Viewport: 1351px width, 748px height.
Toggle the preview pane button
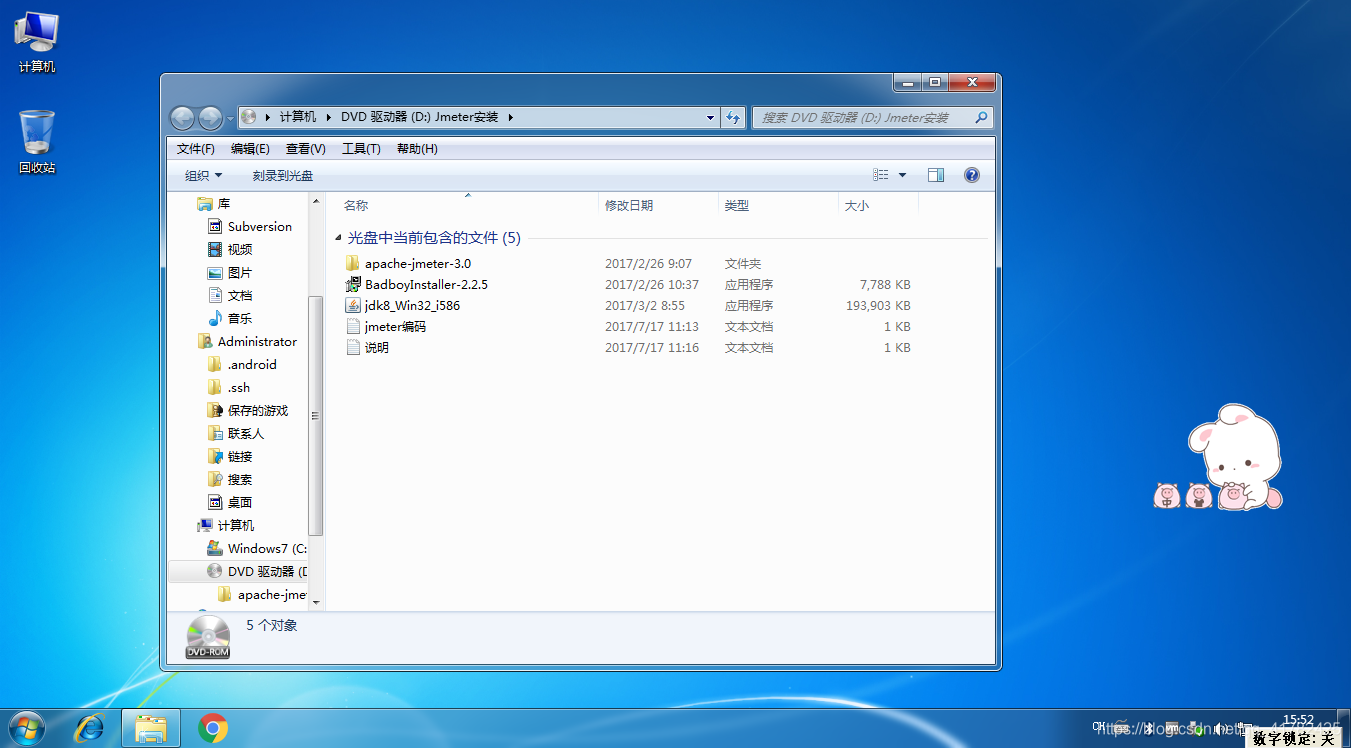click(x=935, y=175)
